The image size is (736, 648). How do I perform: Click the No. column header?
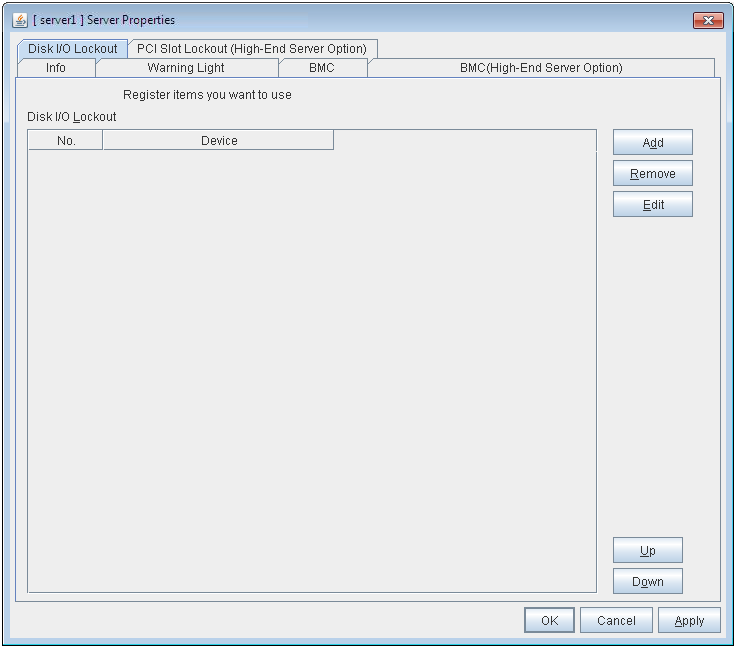[65, 140]
